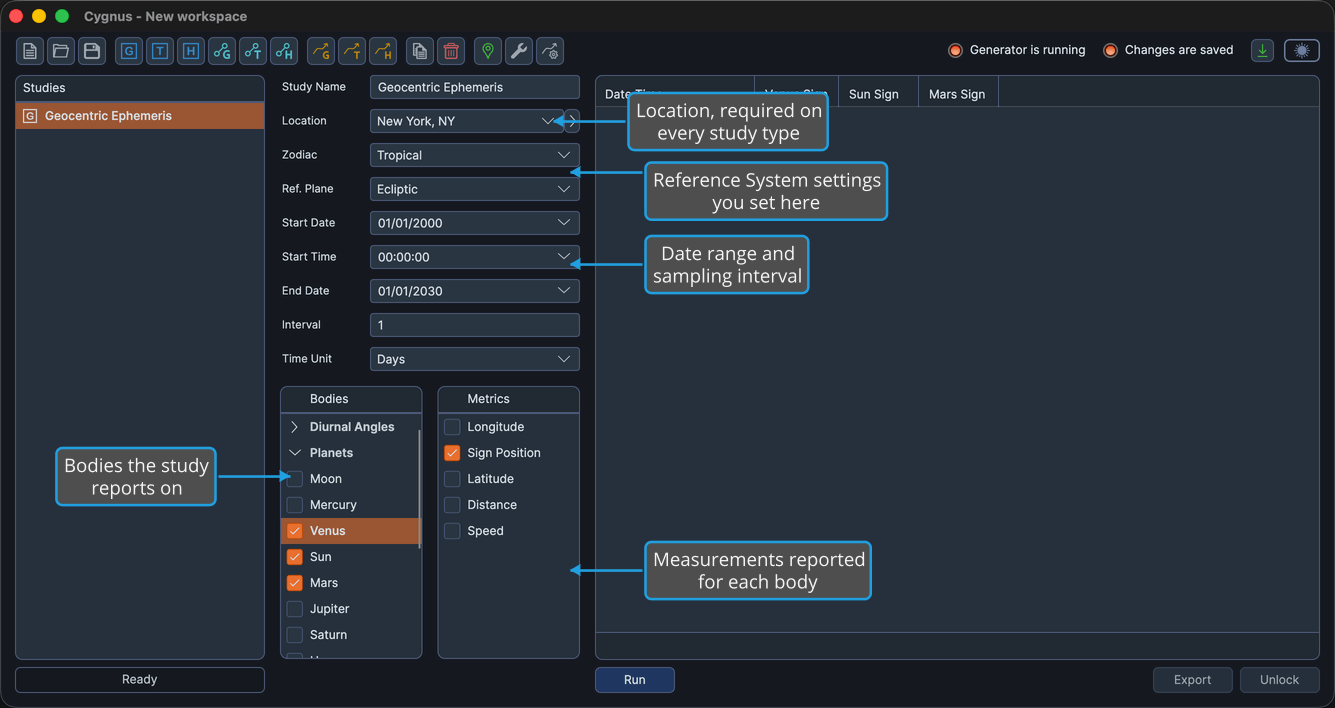The height and width of the screenshot is (708, 1335).
Task: Add a study with the blue T box icon
Action: [x=160, y=51]
